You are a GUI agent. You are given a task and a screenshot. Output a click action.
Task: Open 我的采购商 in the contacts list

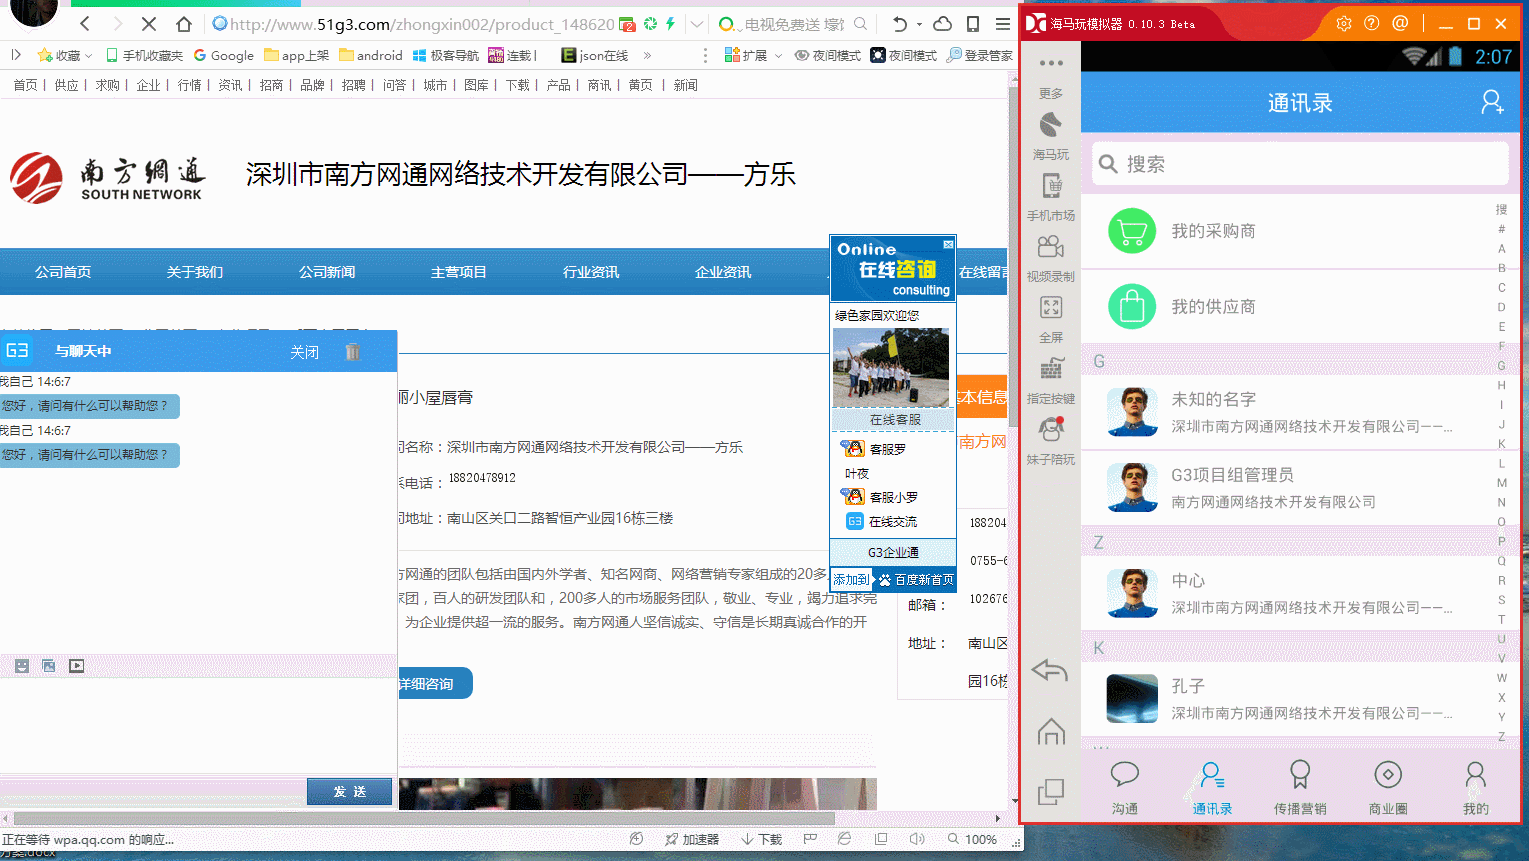coord(1289,231)
